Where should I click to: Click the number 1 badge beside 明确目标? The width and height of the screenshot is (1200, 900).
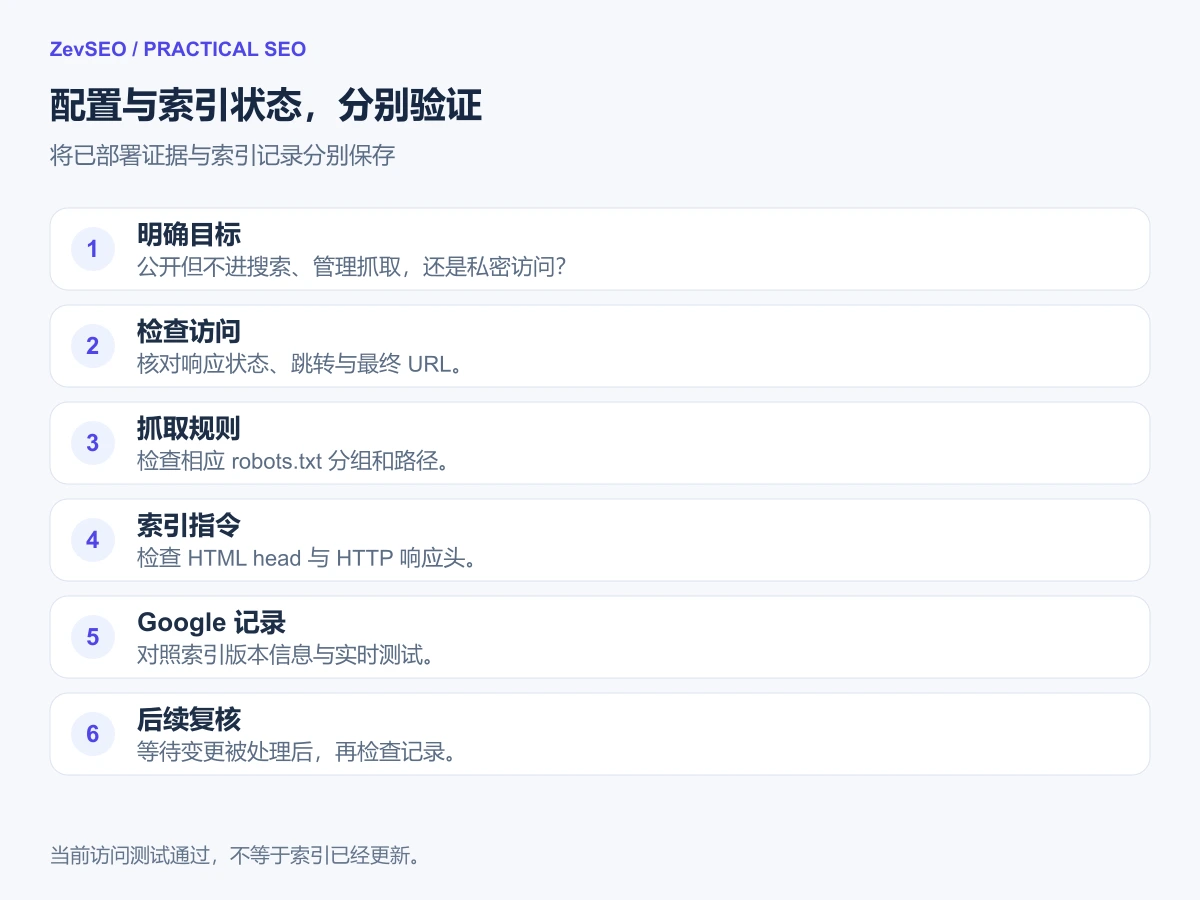tap(93, 249)
